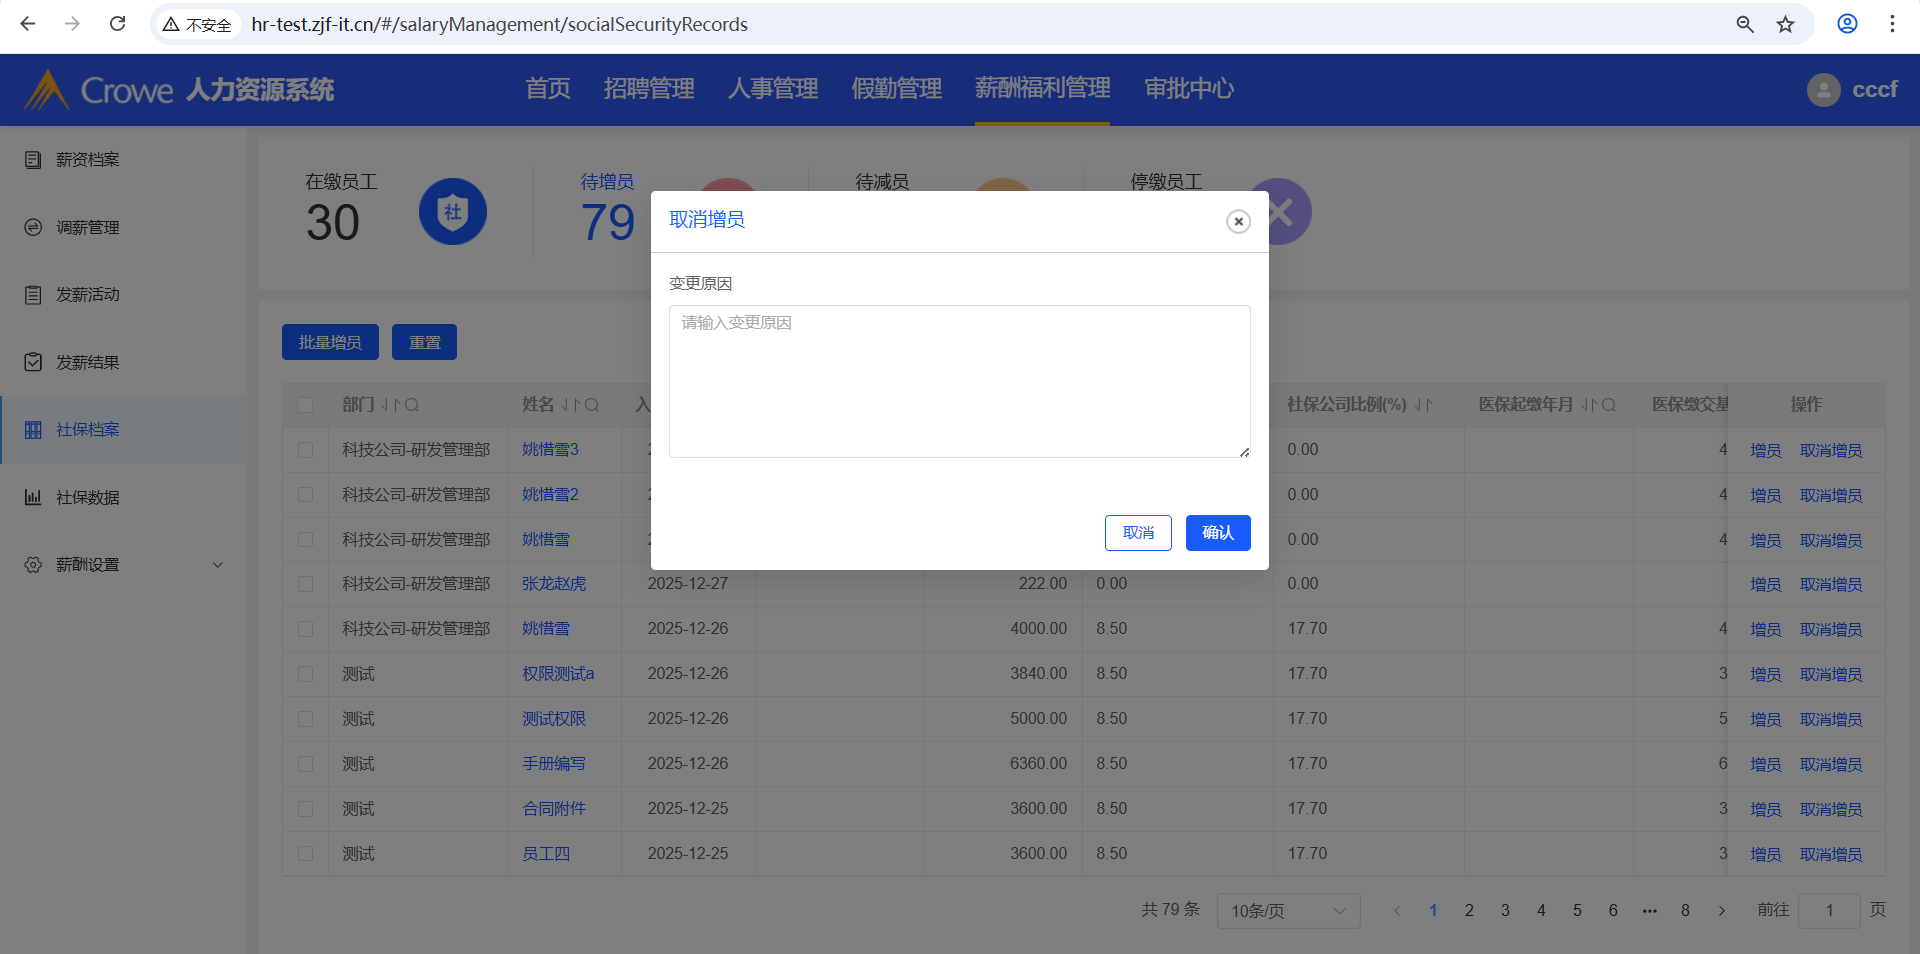Click the 薪资档案 sidebar icon
The image size is (1920, 954).
[x=33, y=160]
